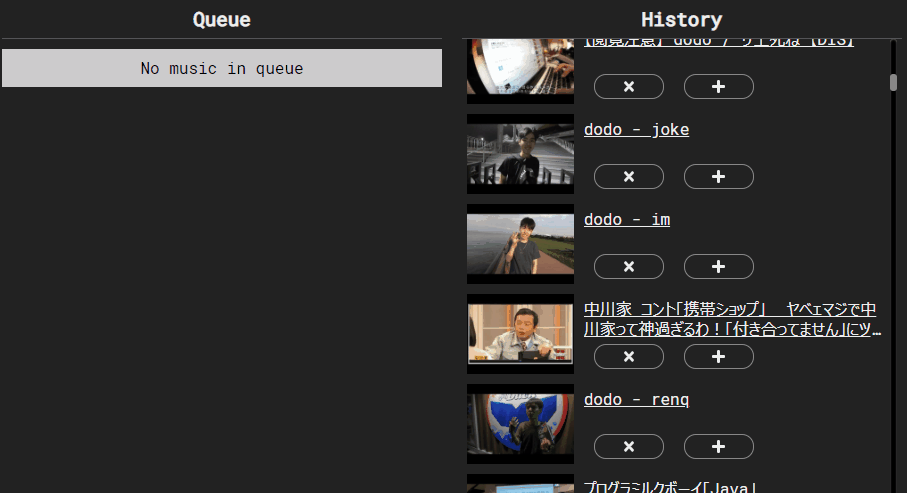The height and width of the screenshot is (493, 907).
Task: Click the 中川家 コント video thumbnail
Action: 521,334
